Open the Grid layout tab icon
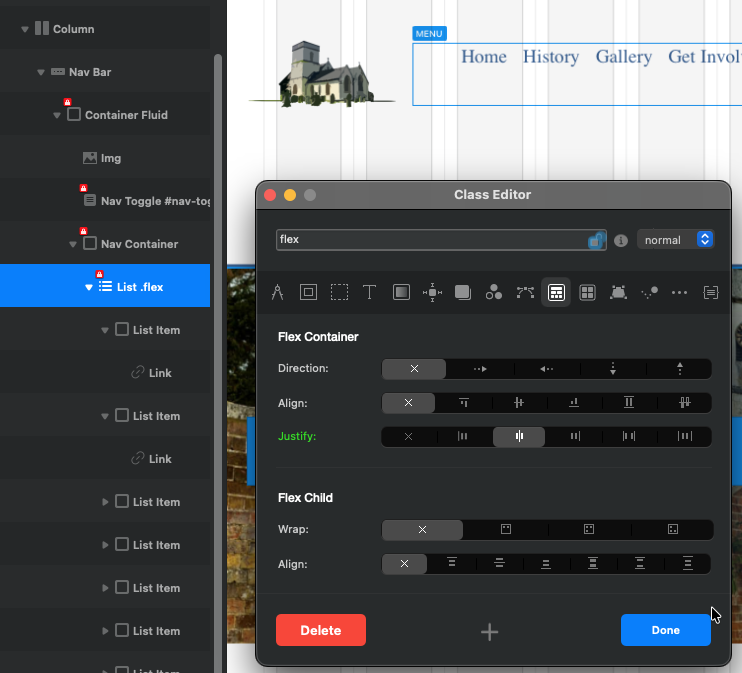This screenshot has width=742, height=673. pyautogui.click(x=587, y=292)
